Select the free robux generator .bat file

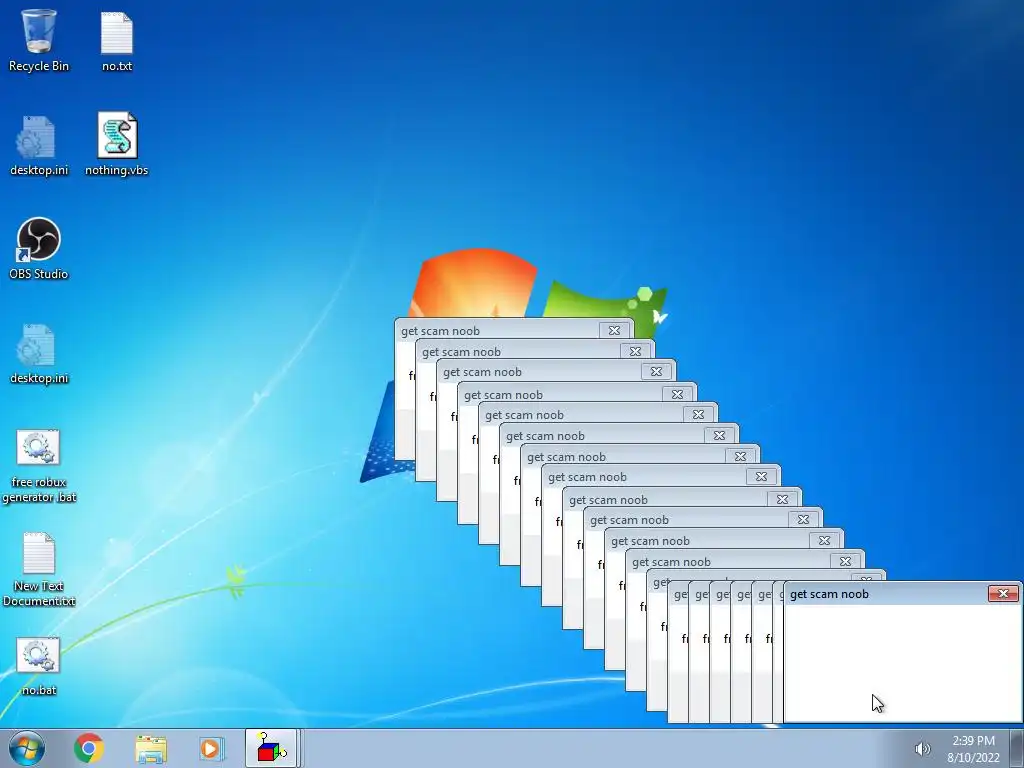point(39,466)
